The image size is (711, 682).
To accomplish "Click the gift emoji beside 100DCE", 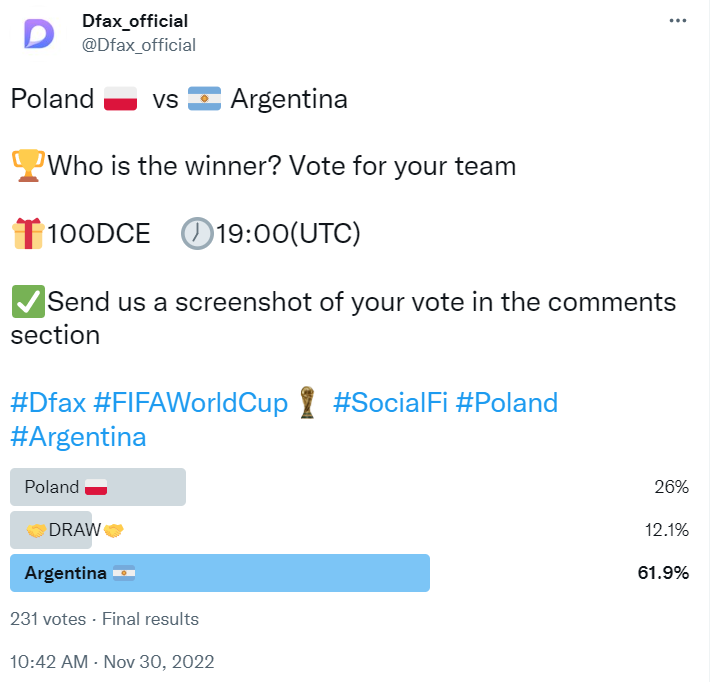I will point(28,234).
